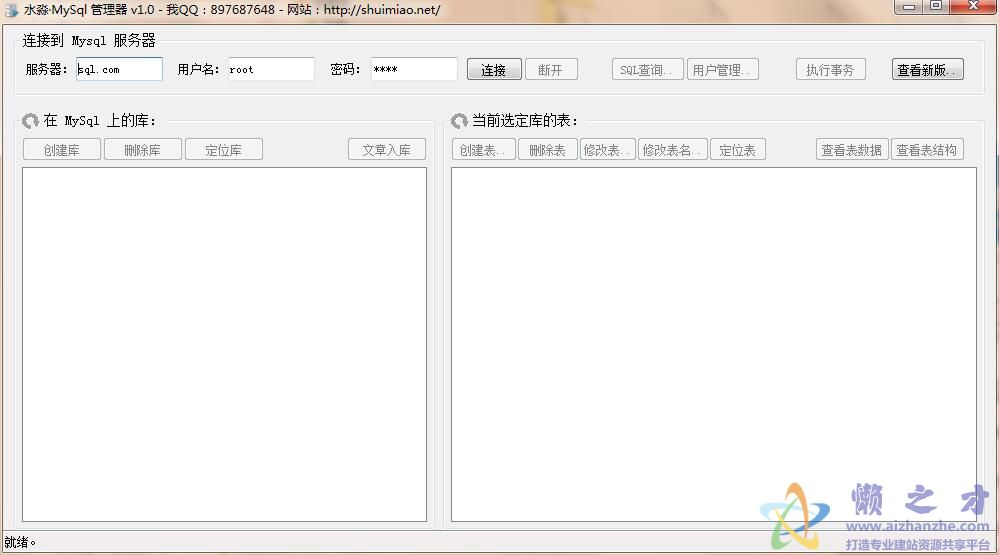Disconnect using the 断开 button
This screenshot has height=555, width=999.
click(551, 69)
